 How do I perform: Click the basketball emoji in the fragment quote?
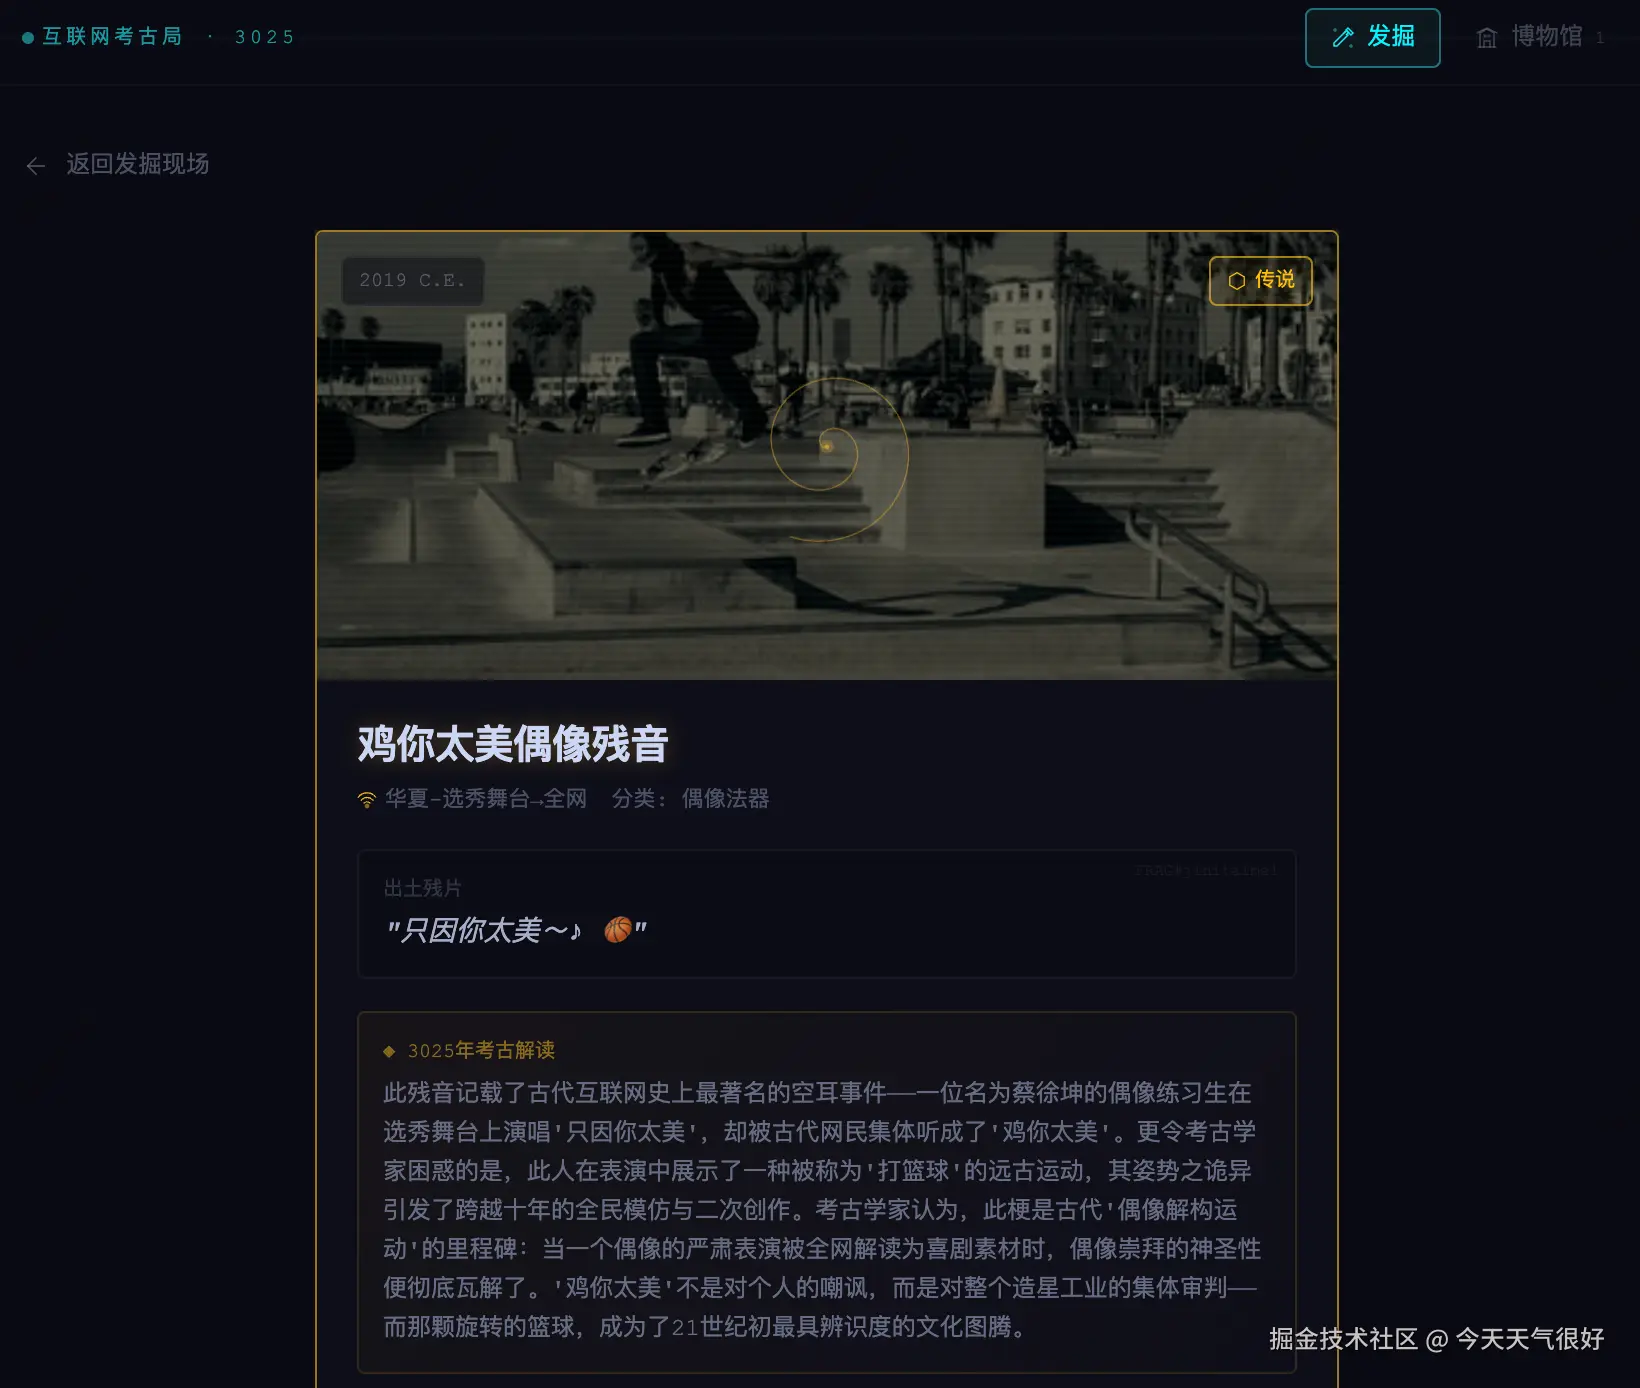pos(617,929)
